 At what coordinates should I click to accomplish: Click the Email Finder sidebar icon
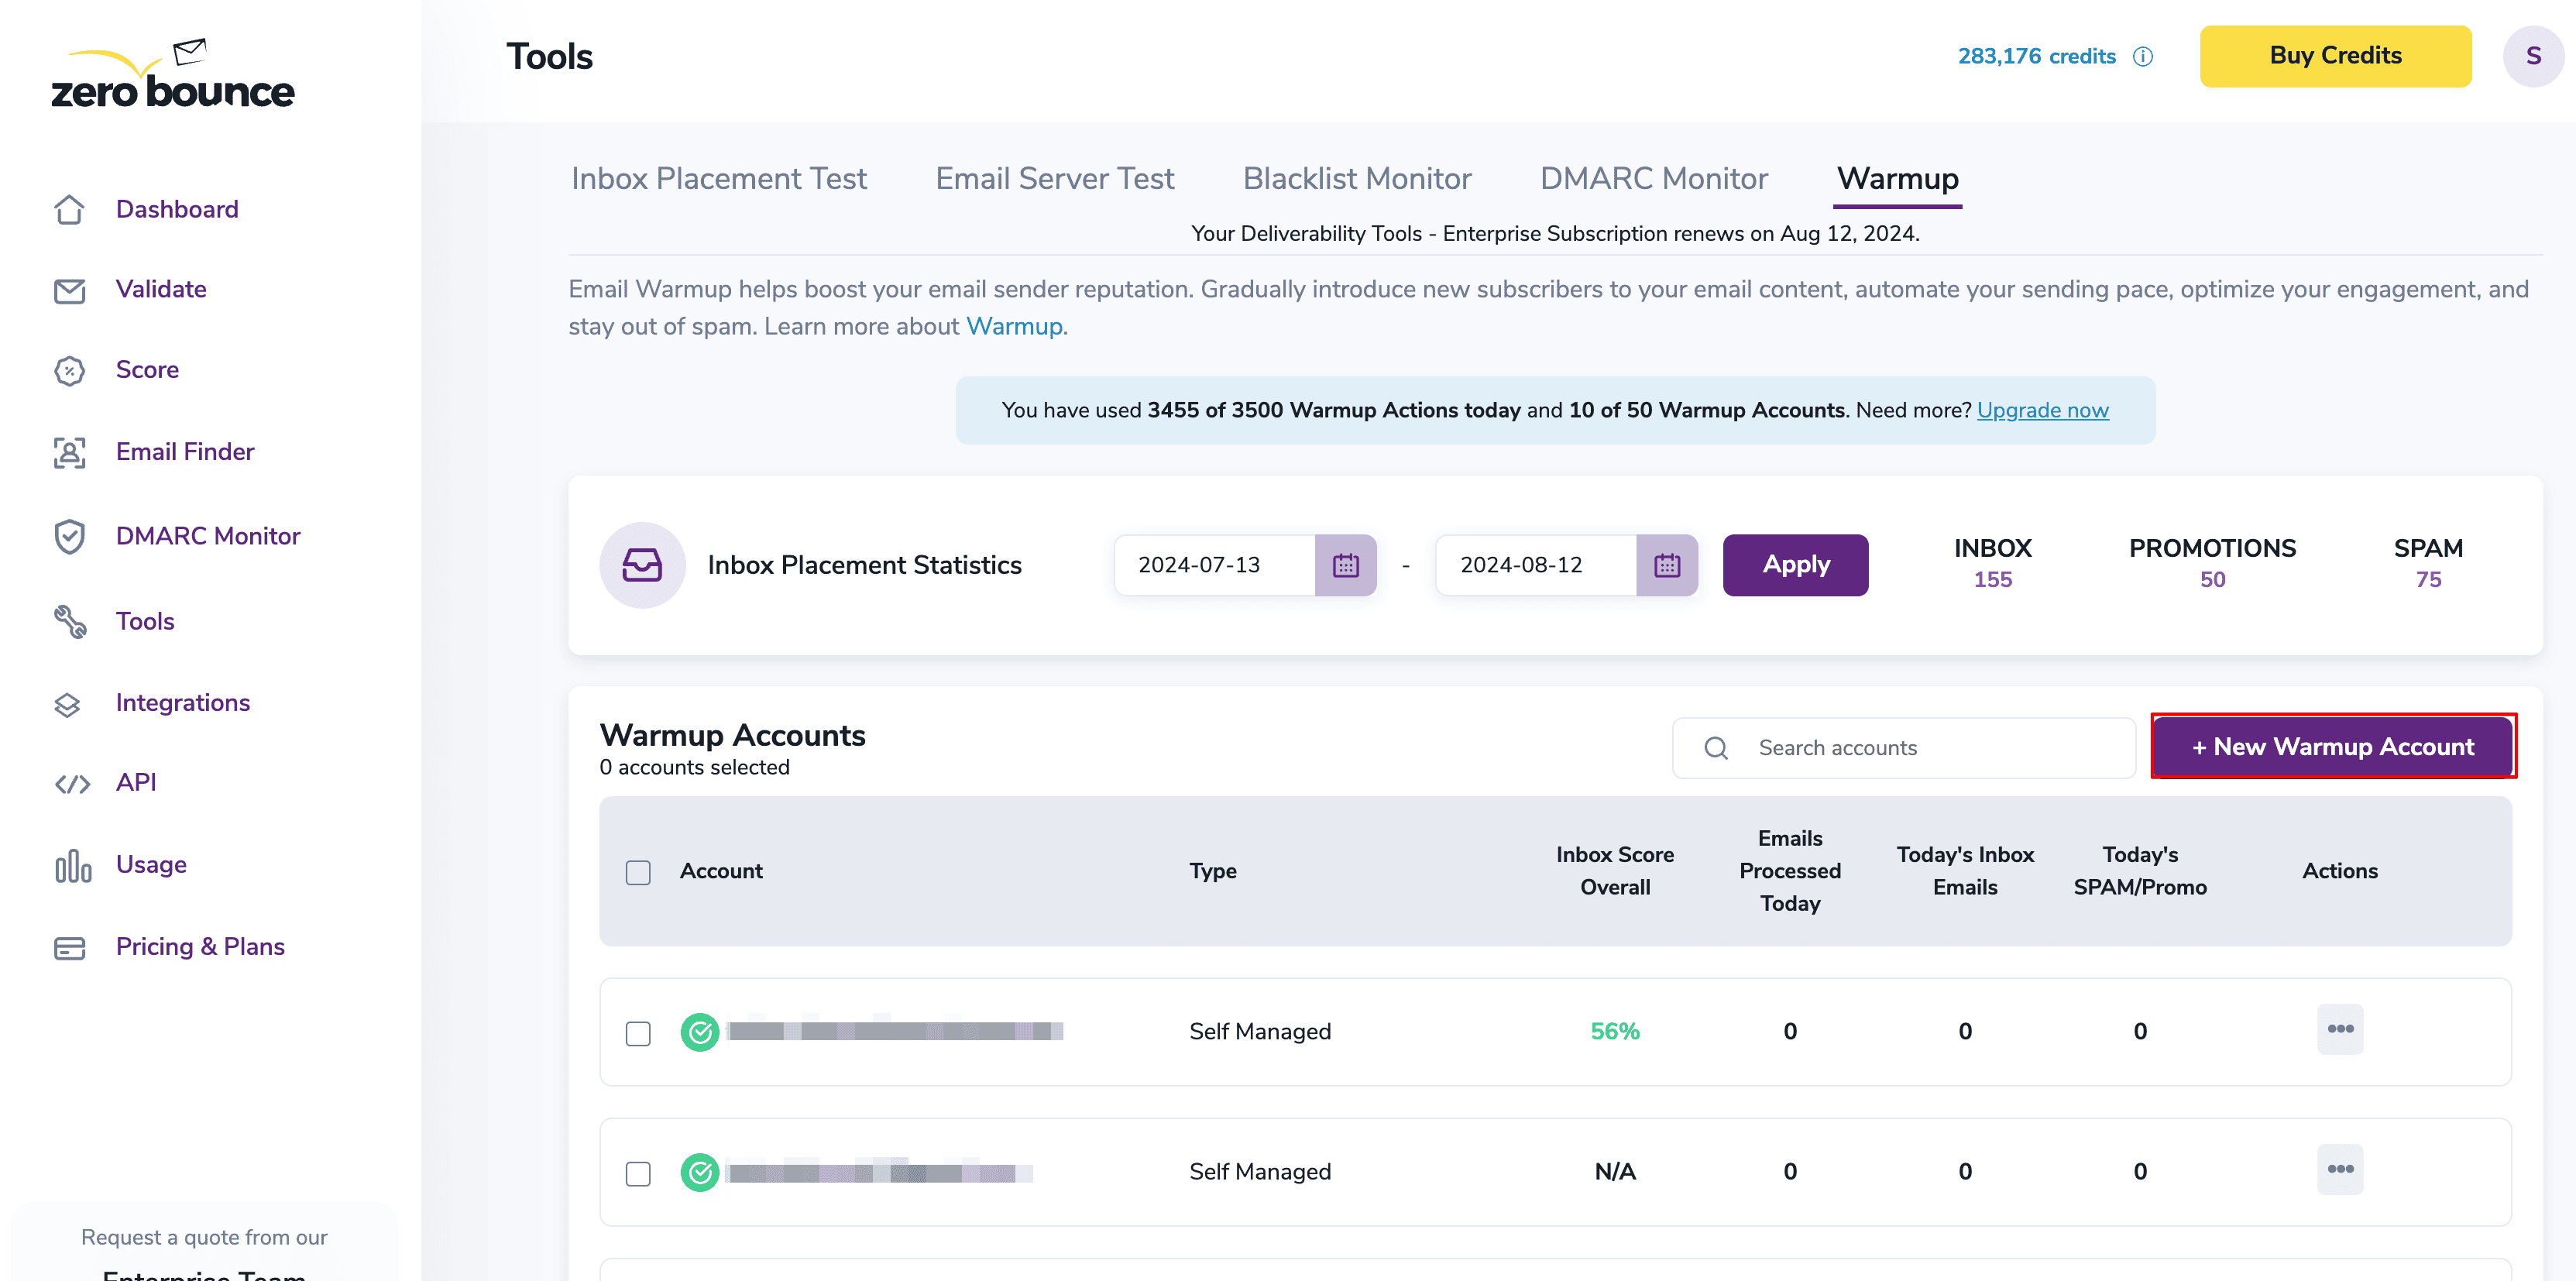coord(68,453)
